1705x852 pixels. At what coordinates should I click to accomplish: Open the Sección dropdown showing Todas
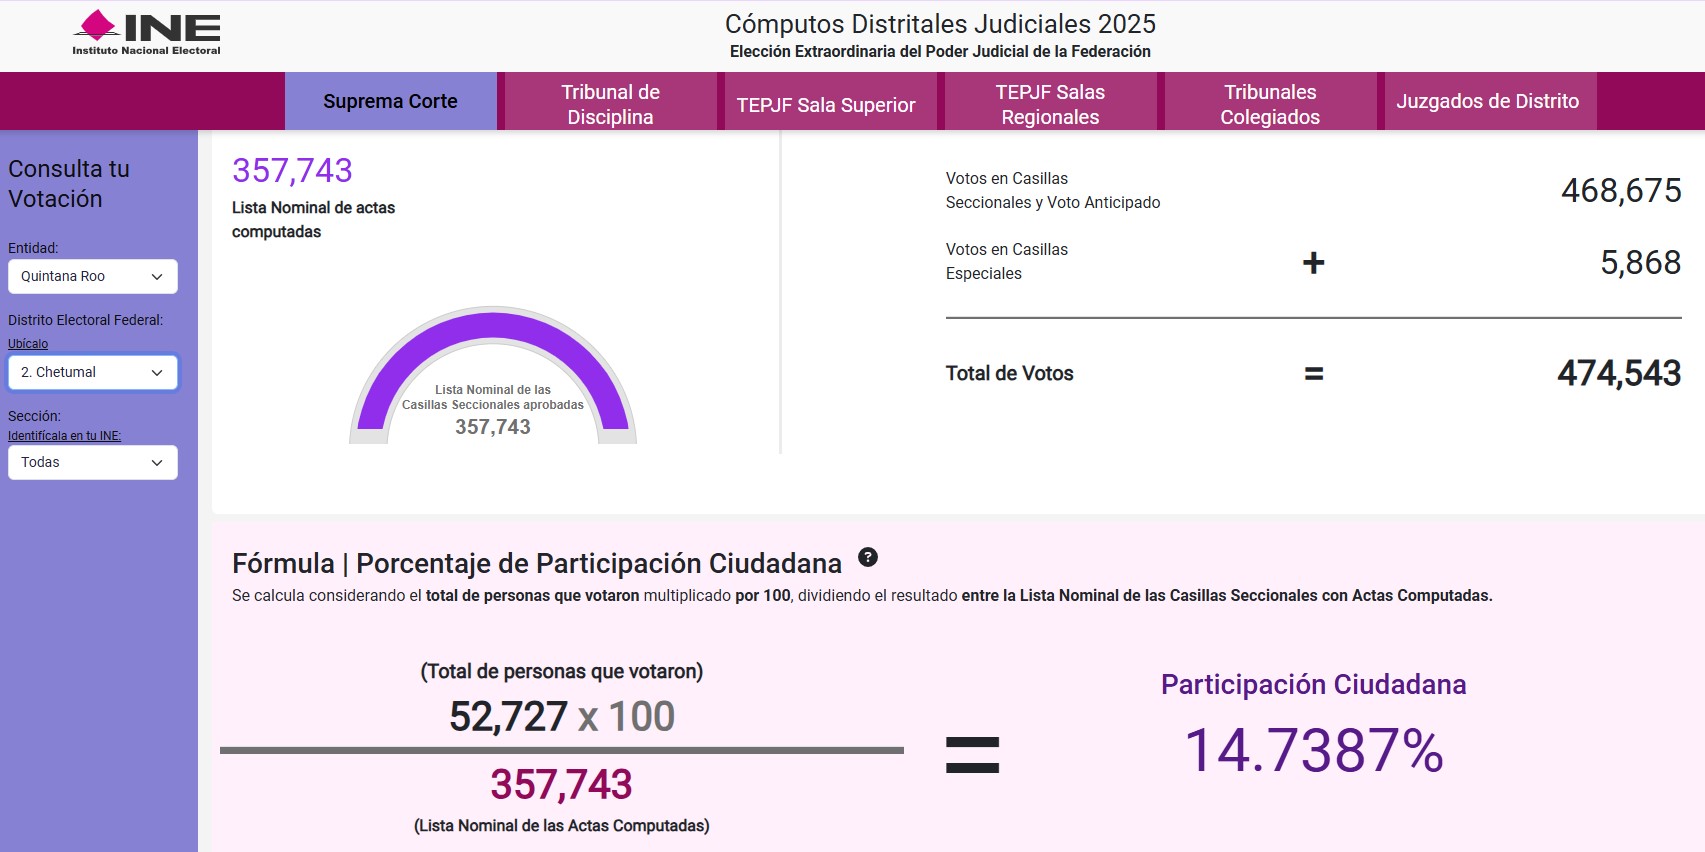[93, 463]
